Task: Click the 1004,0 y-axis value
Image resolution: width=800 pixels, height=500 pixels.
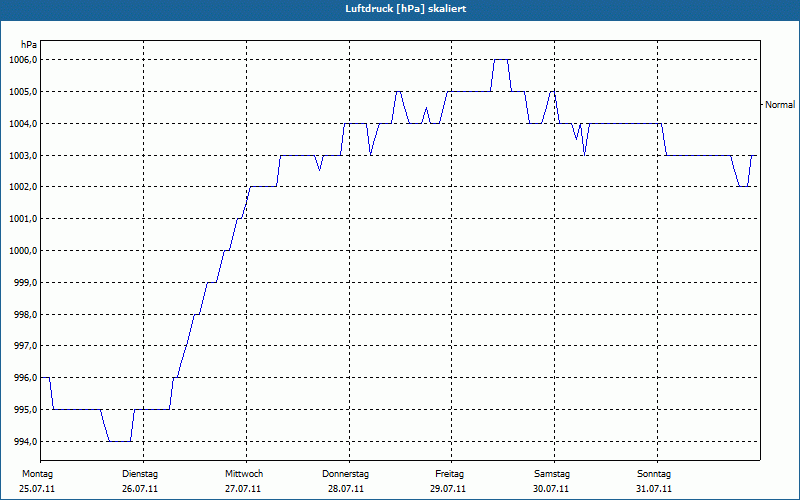Action: [x=23, y=124]
